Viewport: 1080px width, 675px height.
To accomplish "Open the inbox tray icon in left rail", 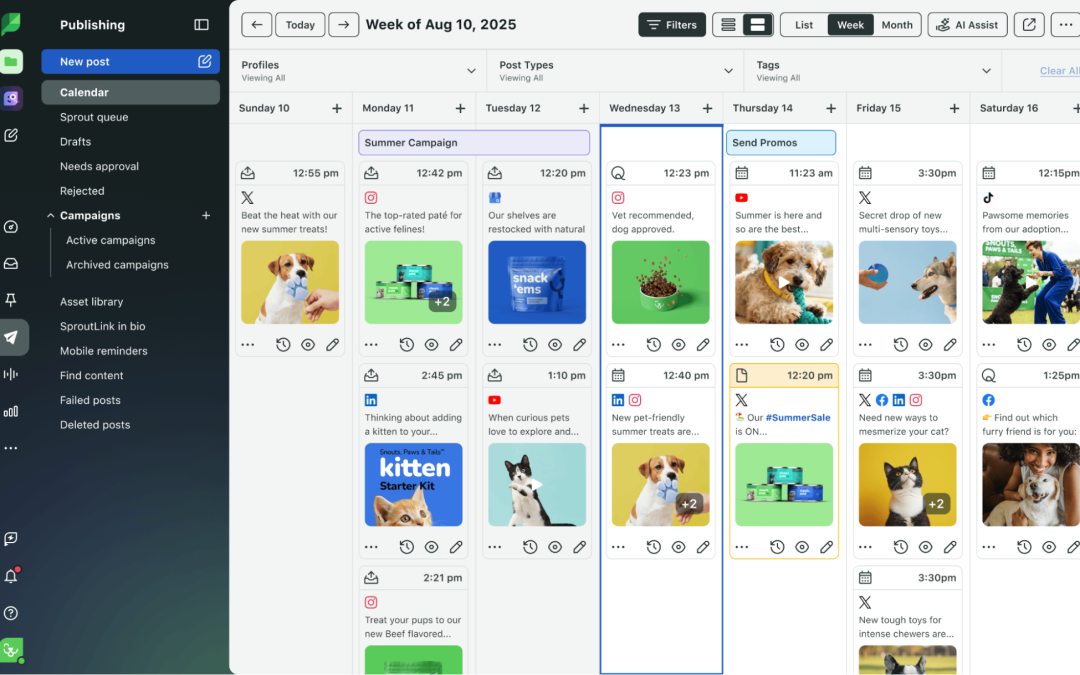I will 11,264.
